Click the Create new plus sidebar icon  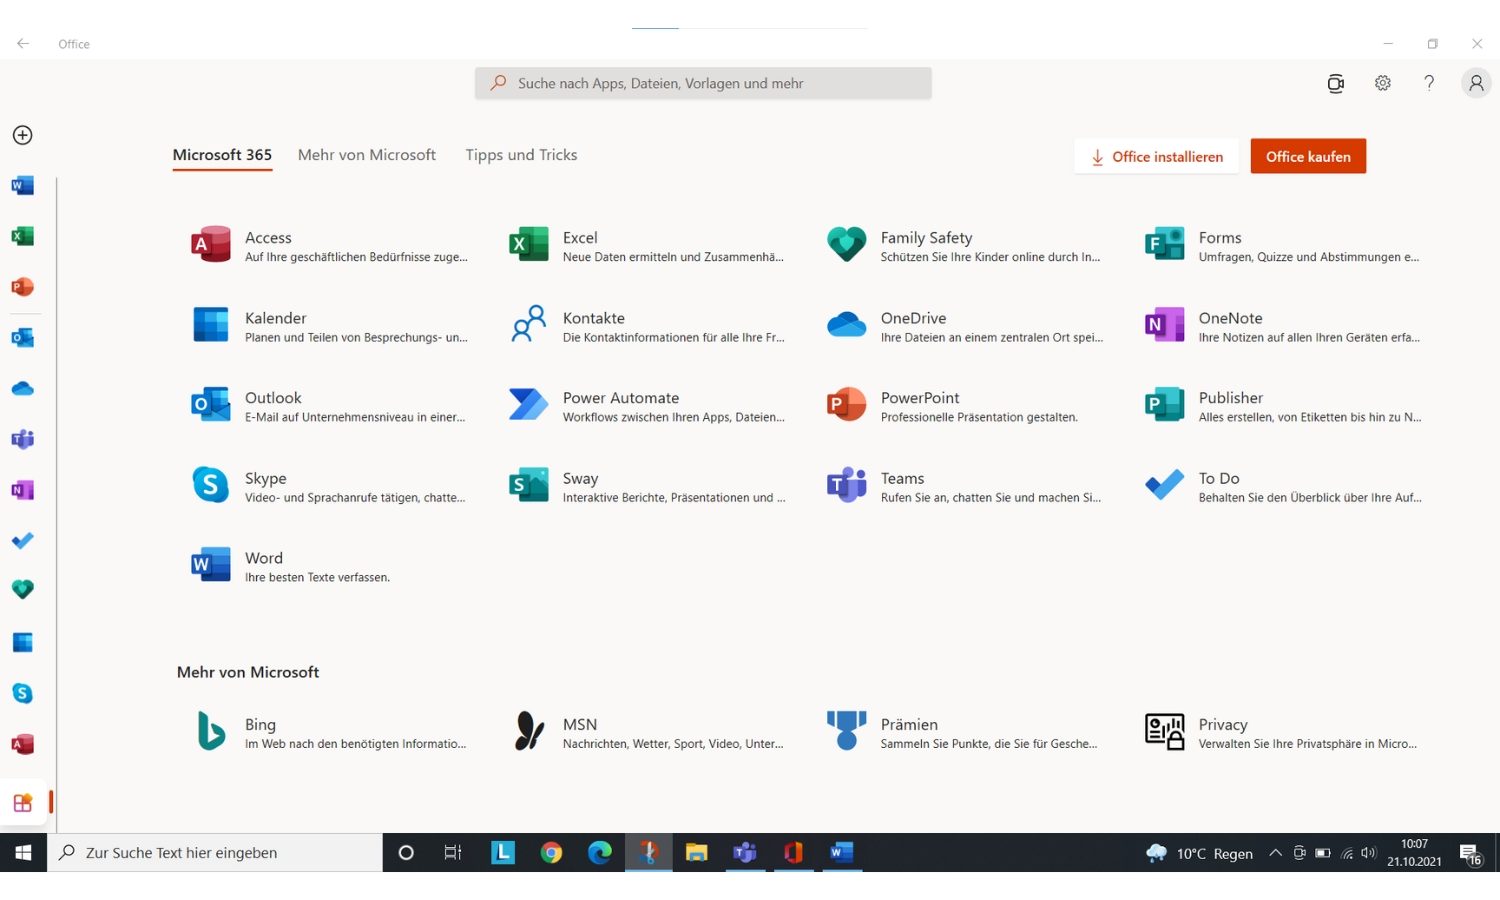click(23, 135)
